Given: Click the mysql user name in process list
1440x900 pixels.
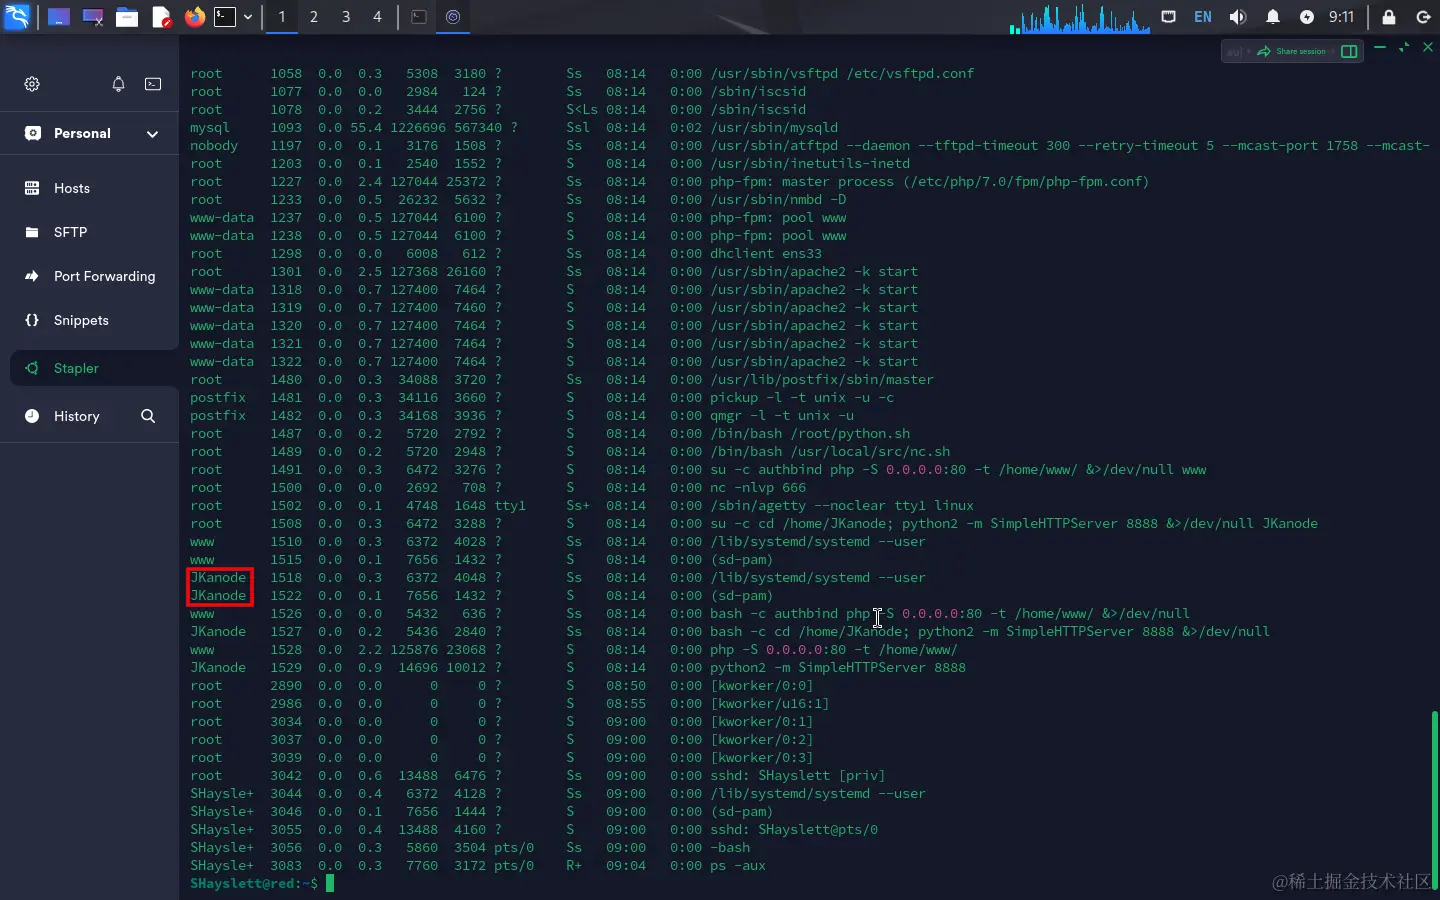Looking at the screenshot, I should point(210,128).
